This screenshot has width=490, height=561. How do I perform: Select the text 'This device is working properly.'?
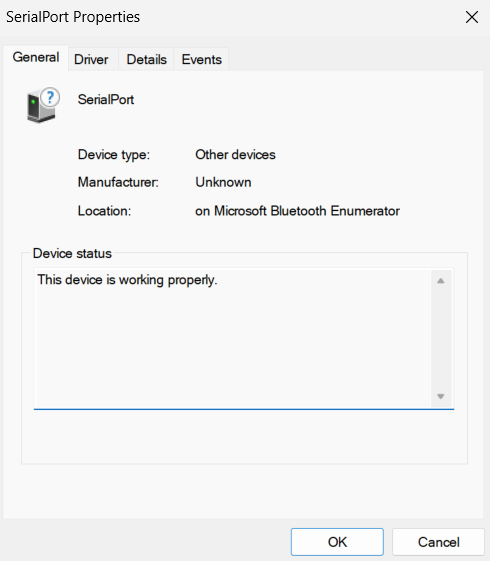click(x=127, y=280)
